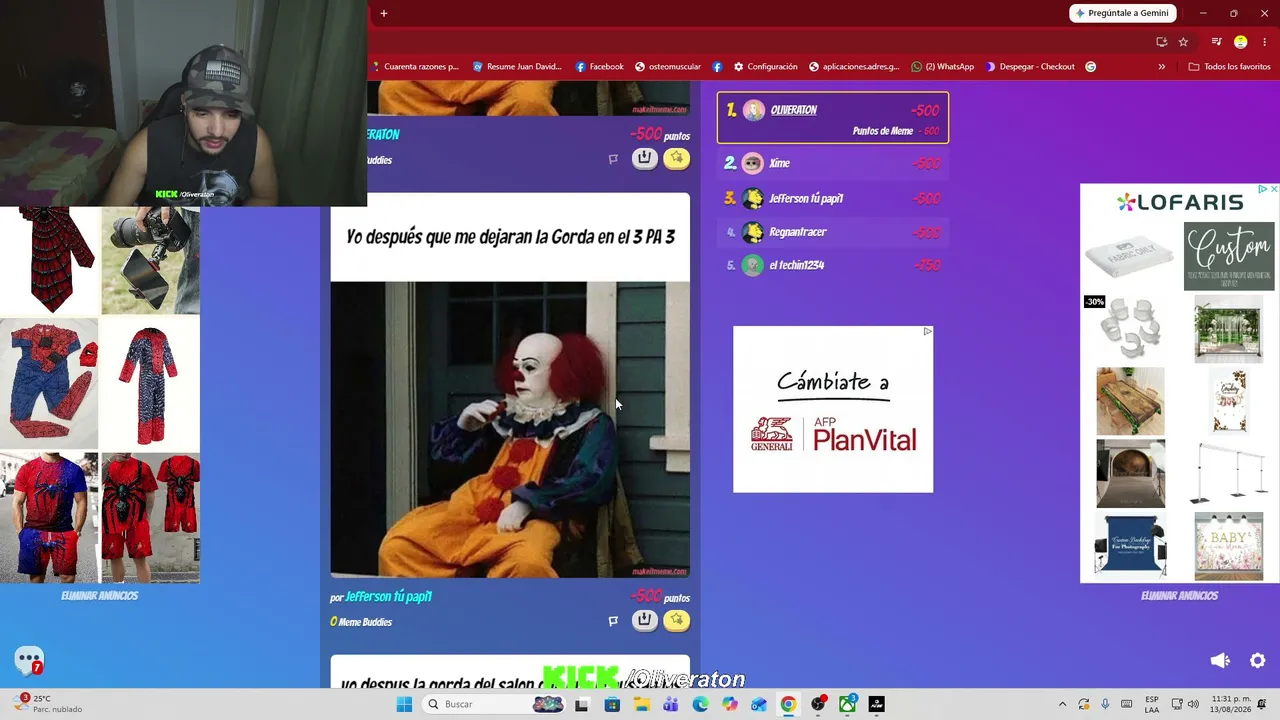Select OLIVERATON in the leaderboard
The height and width of the screenshot is (720, 1280).
point(833,117)
